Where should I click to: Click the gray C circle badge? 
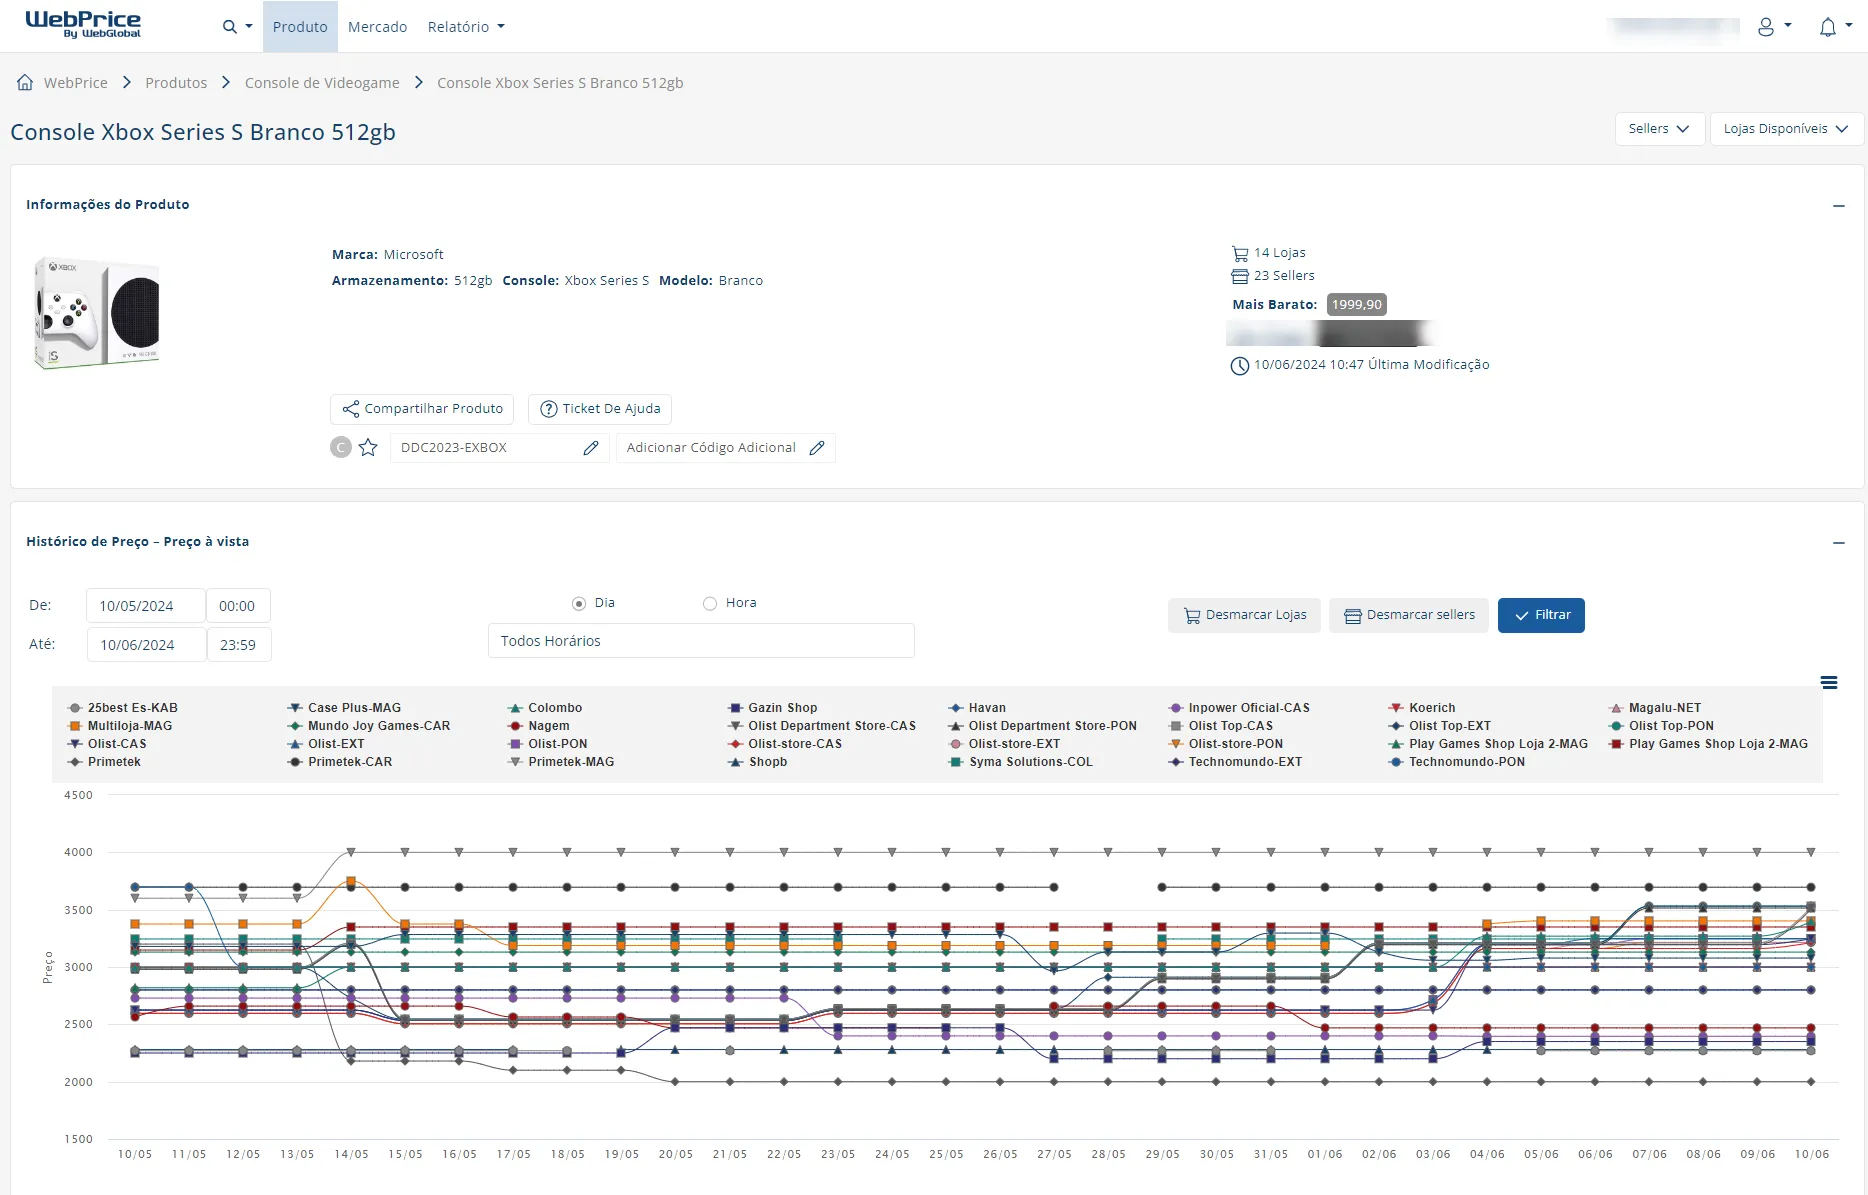tap(341, 447)
